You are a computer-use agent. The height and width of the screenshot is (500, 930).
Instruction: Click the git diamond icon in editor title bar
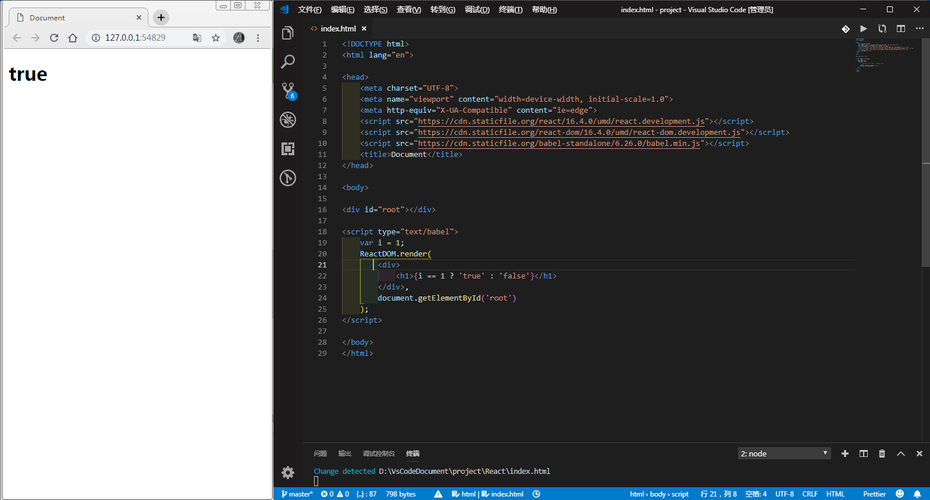[x=845, y=28]
